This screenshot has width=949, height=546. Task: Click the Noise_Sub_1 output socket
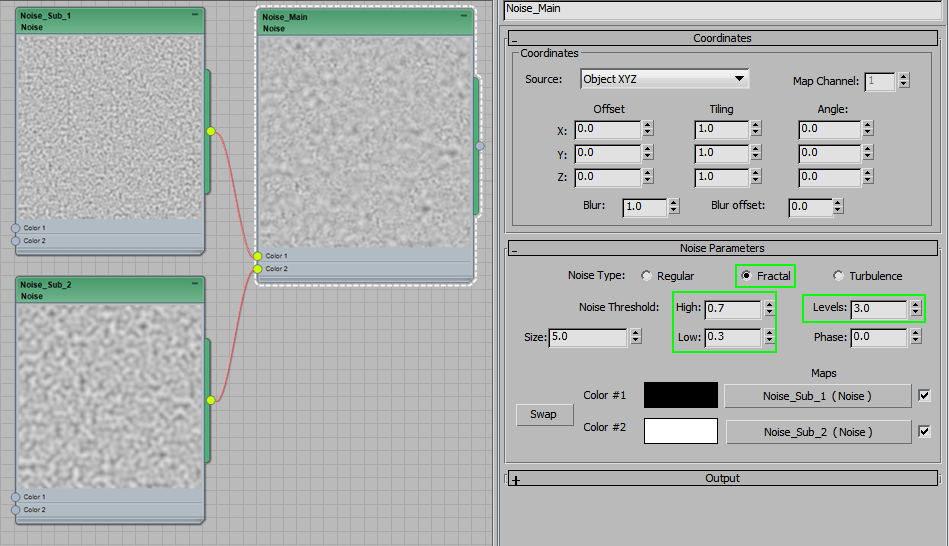click(211, 131)
